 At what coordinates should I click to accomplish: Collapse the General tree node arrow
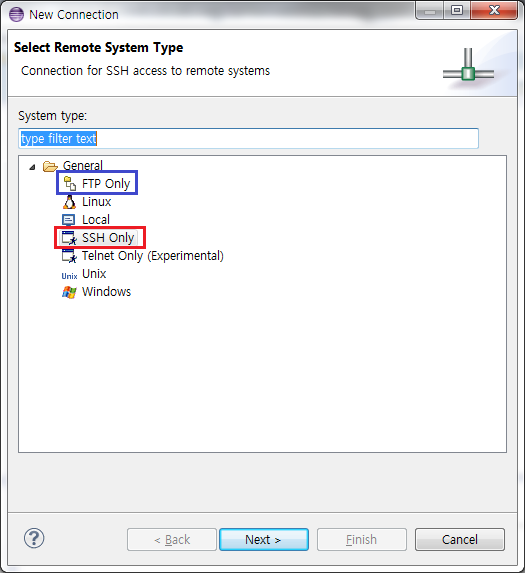pyautogui.click(x=33, y=167)
